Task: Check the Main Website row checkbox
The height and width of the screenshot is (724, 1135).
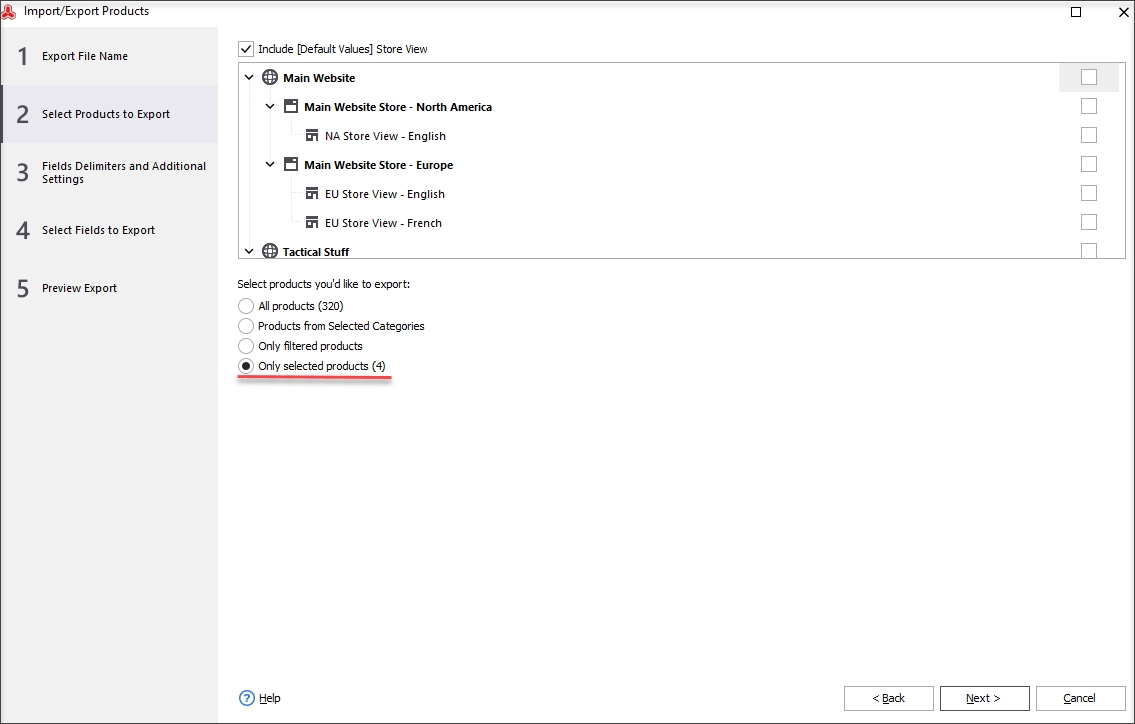Action: [1089, 77]
